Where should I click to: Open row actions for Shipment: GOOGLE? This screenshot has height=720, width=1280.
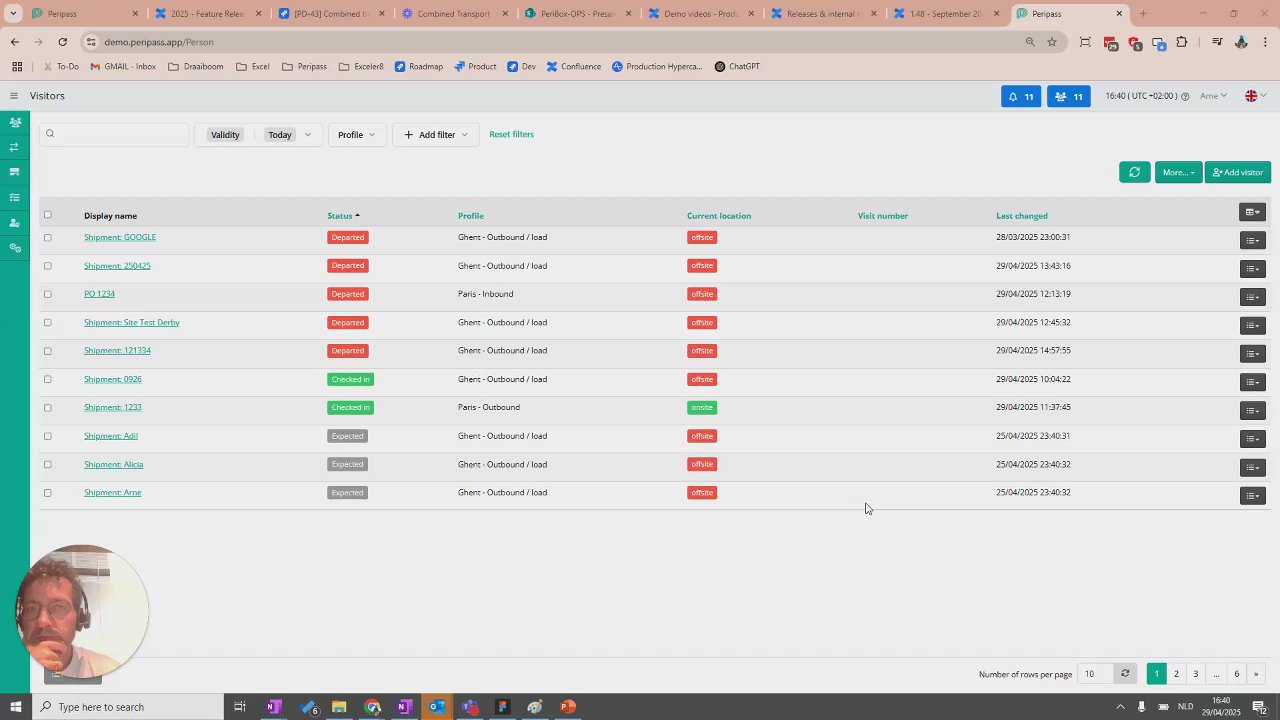tap(1253, 240)
